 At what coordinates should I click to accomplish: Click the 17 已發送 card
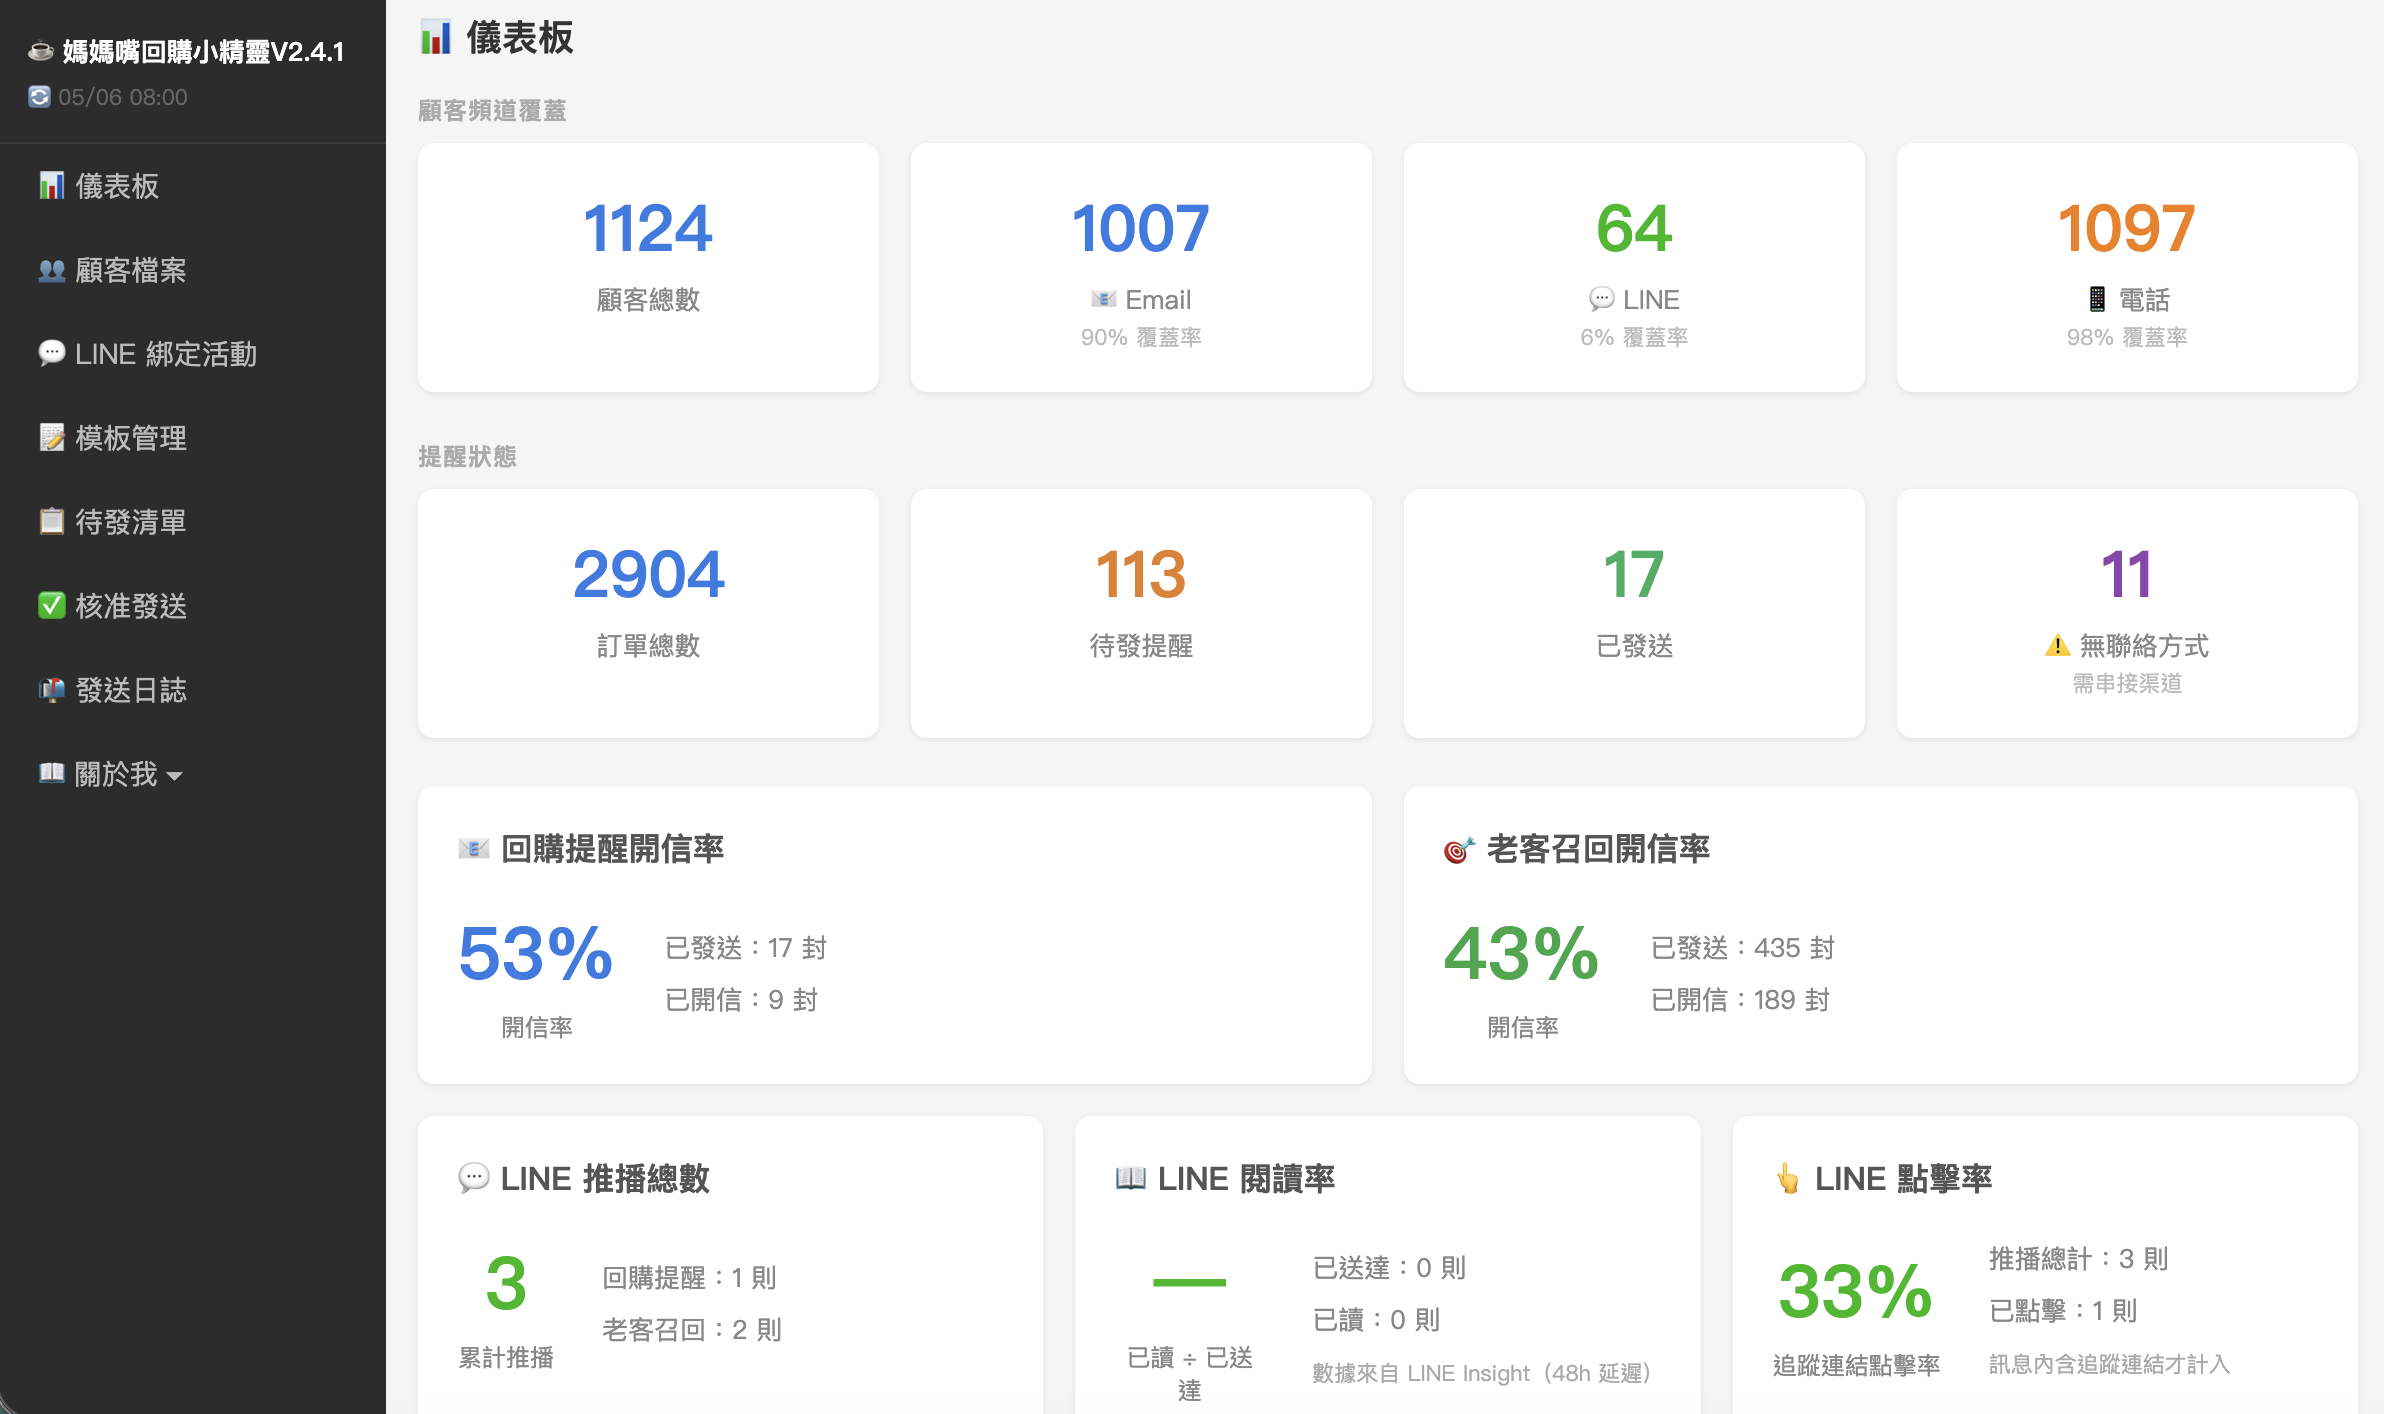(x=1634, y=613)
